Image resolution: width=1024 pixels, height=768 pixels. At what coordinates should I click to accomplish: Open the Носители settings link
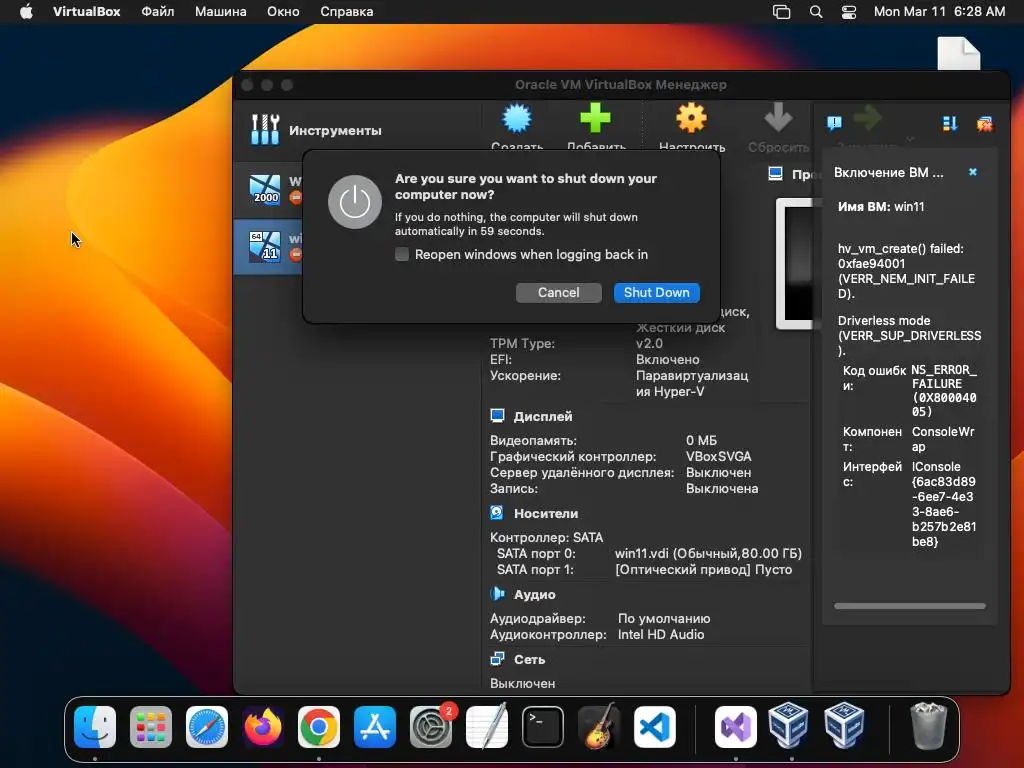click(546, 513)
